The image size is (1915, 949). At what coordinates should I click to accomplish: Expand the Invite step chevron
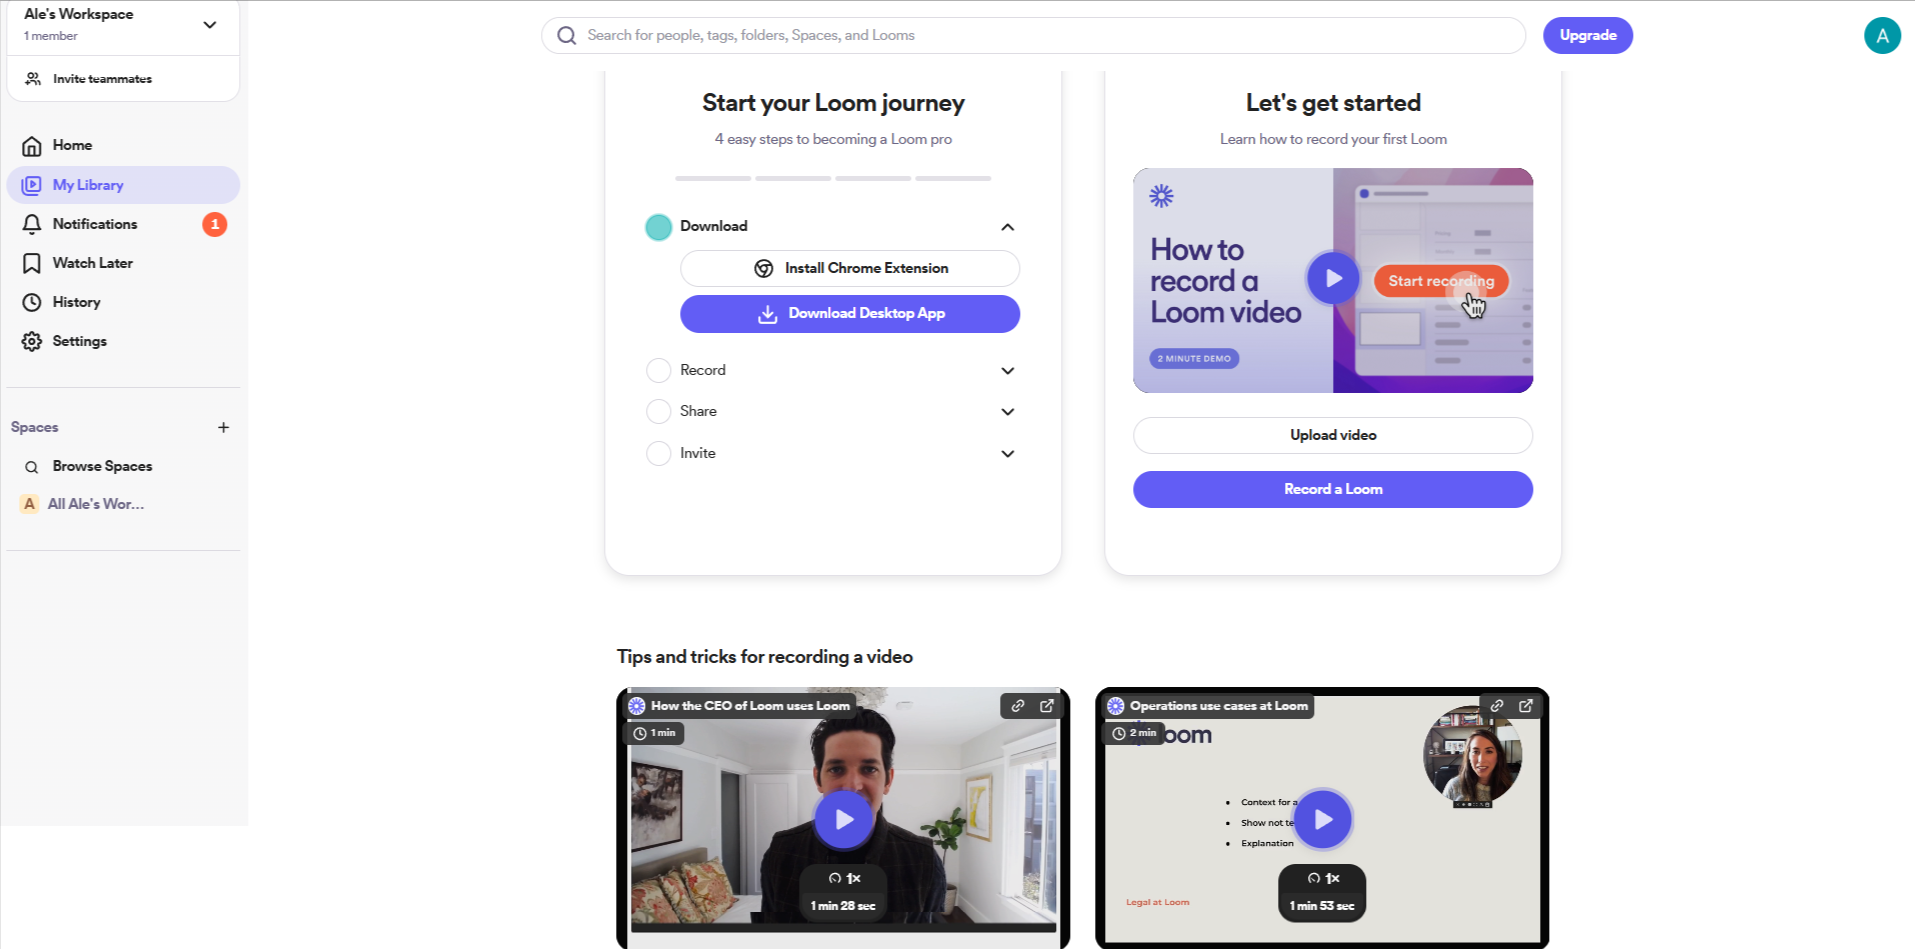1008,454
